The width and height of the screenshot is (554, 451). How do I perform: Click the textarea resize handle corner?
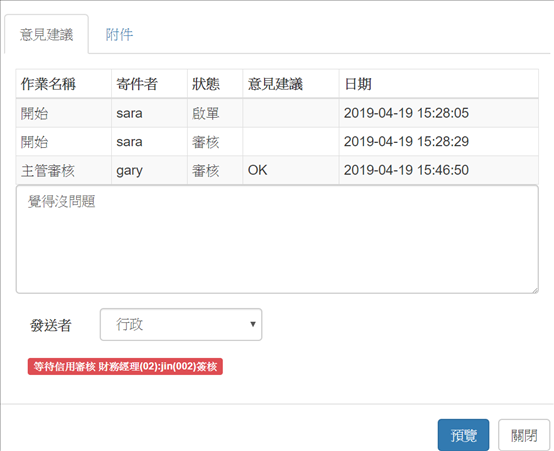[535, 290]
